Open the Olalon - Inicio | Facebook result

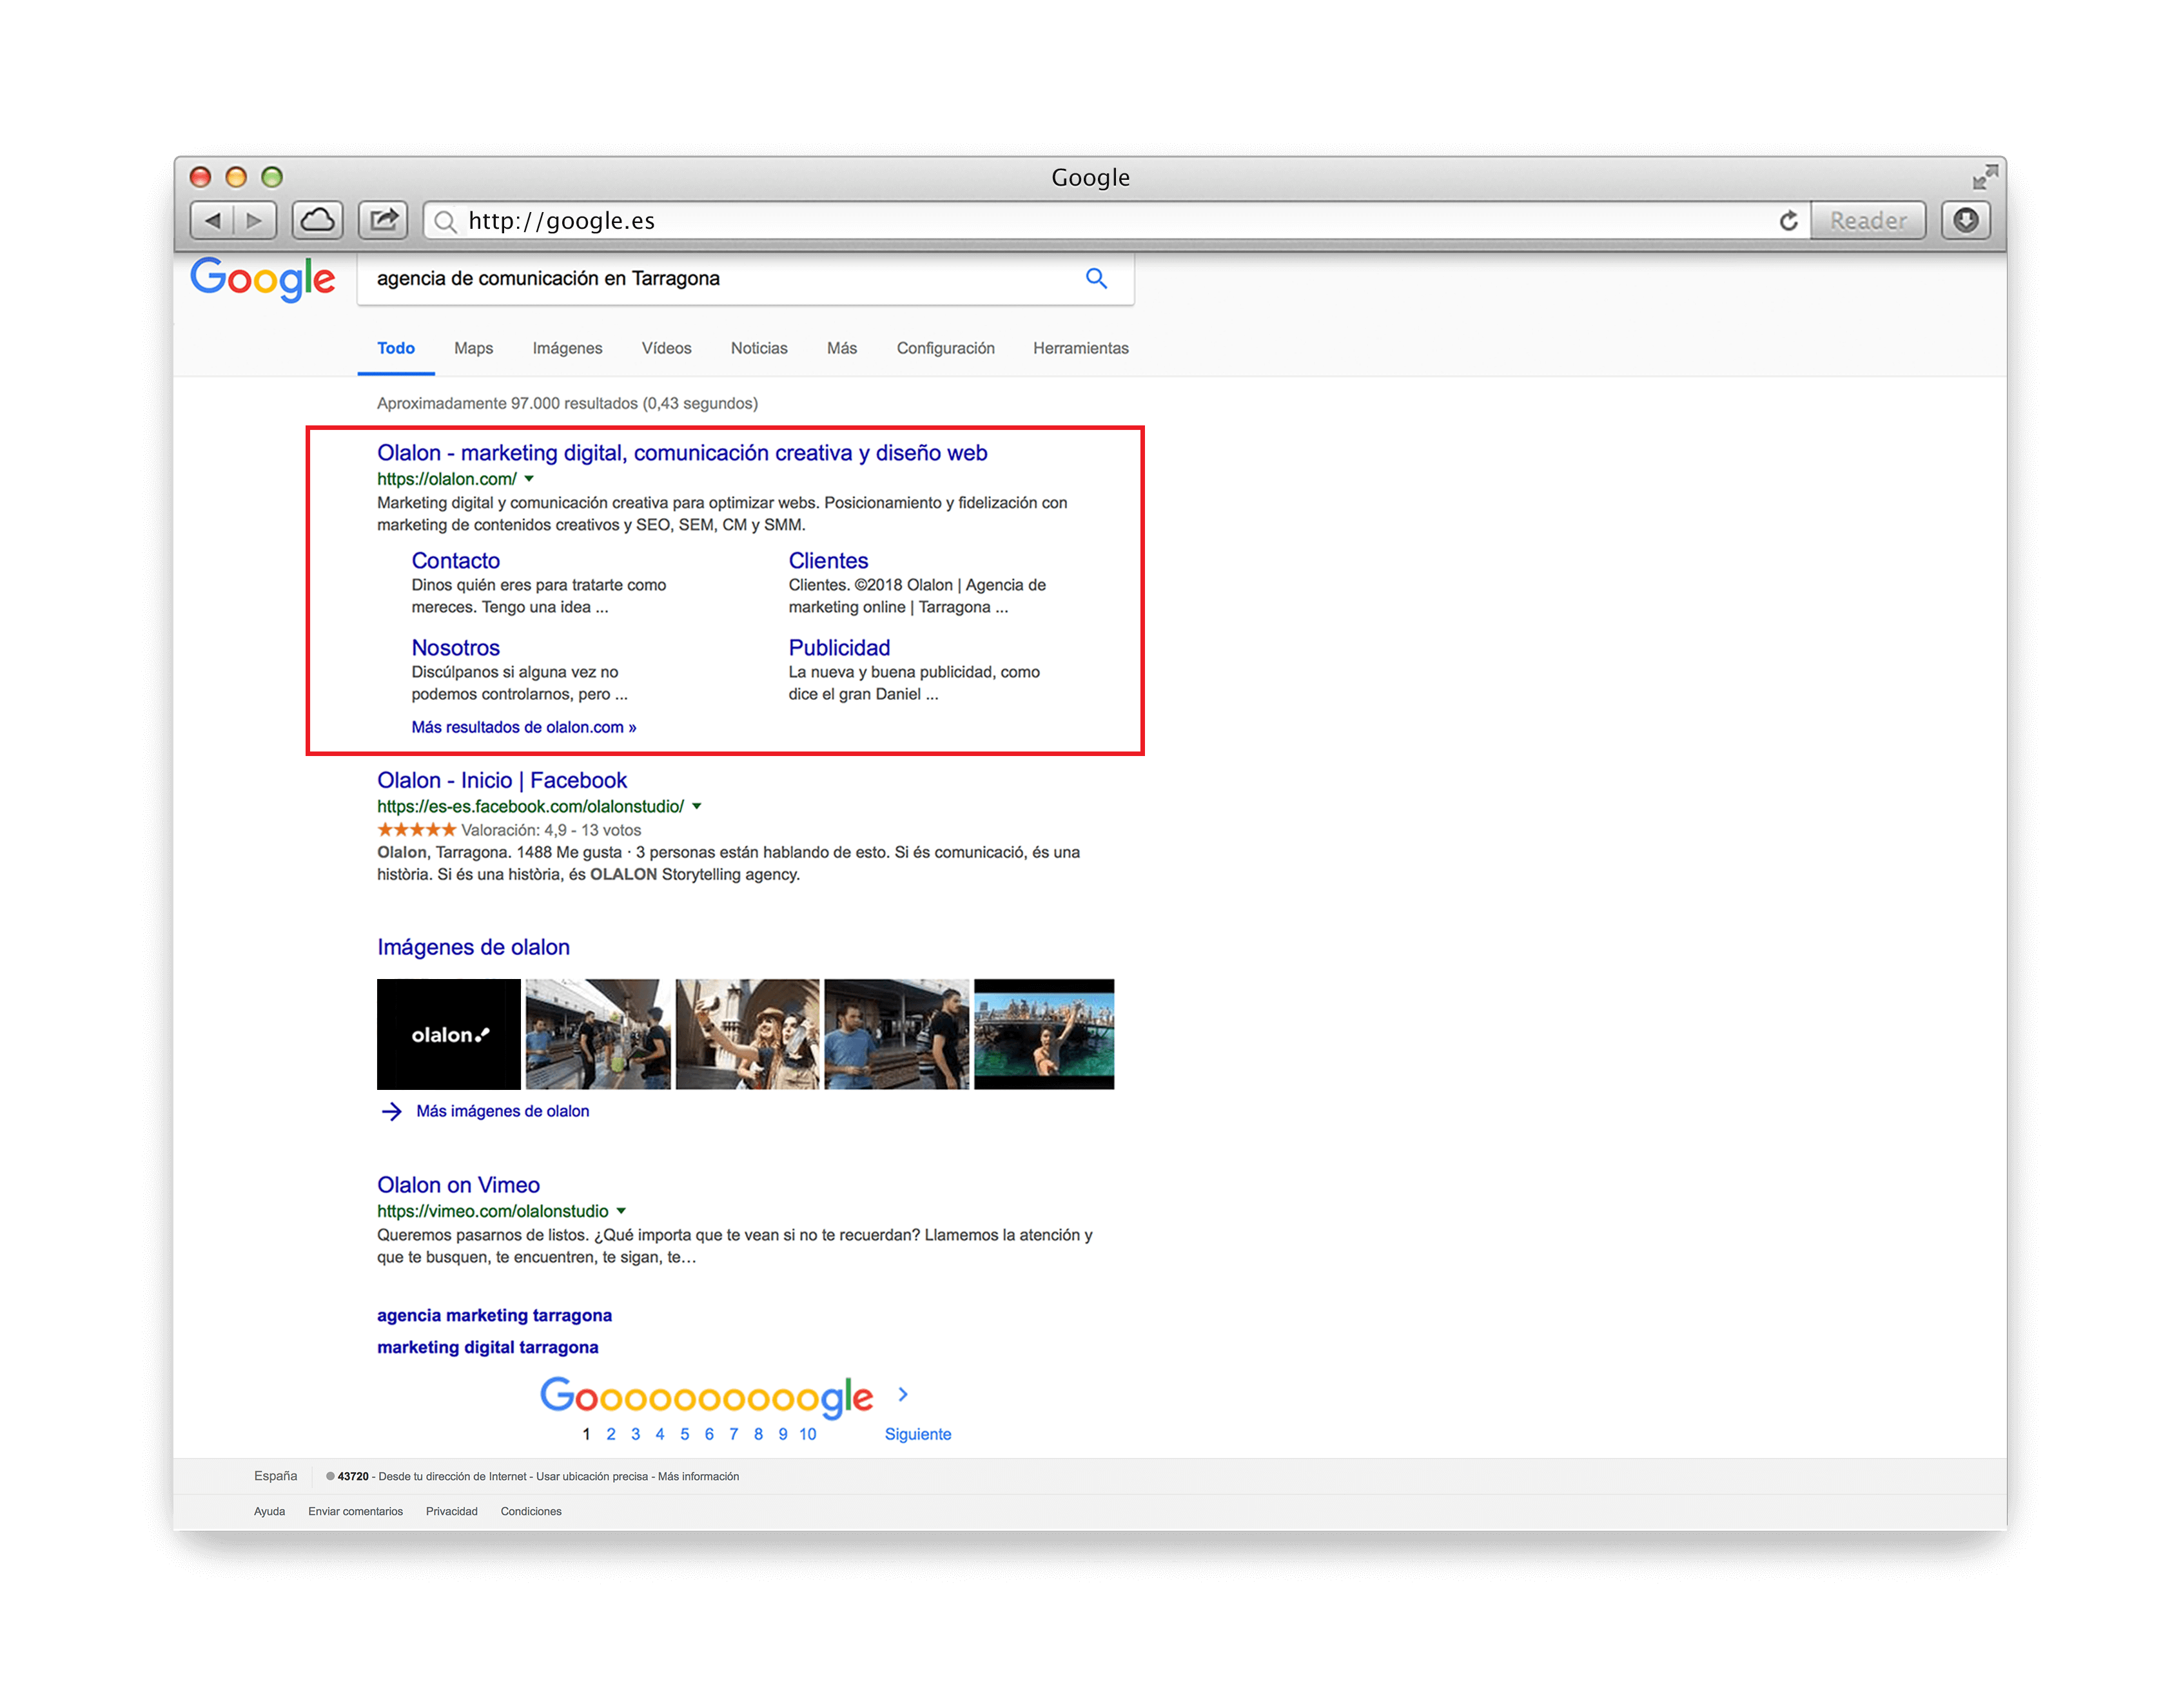coord(502,780)
